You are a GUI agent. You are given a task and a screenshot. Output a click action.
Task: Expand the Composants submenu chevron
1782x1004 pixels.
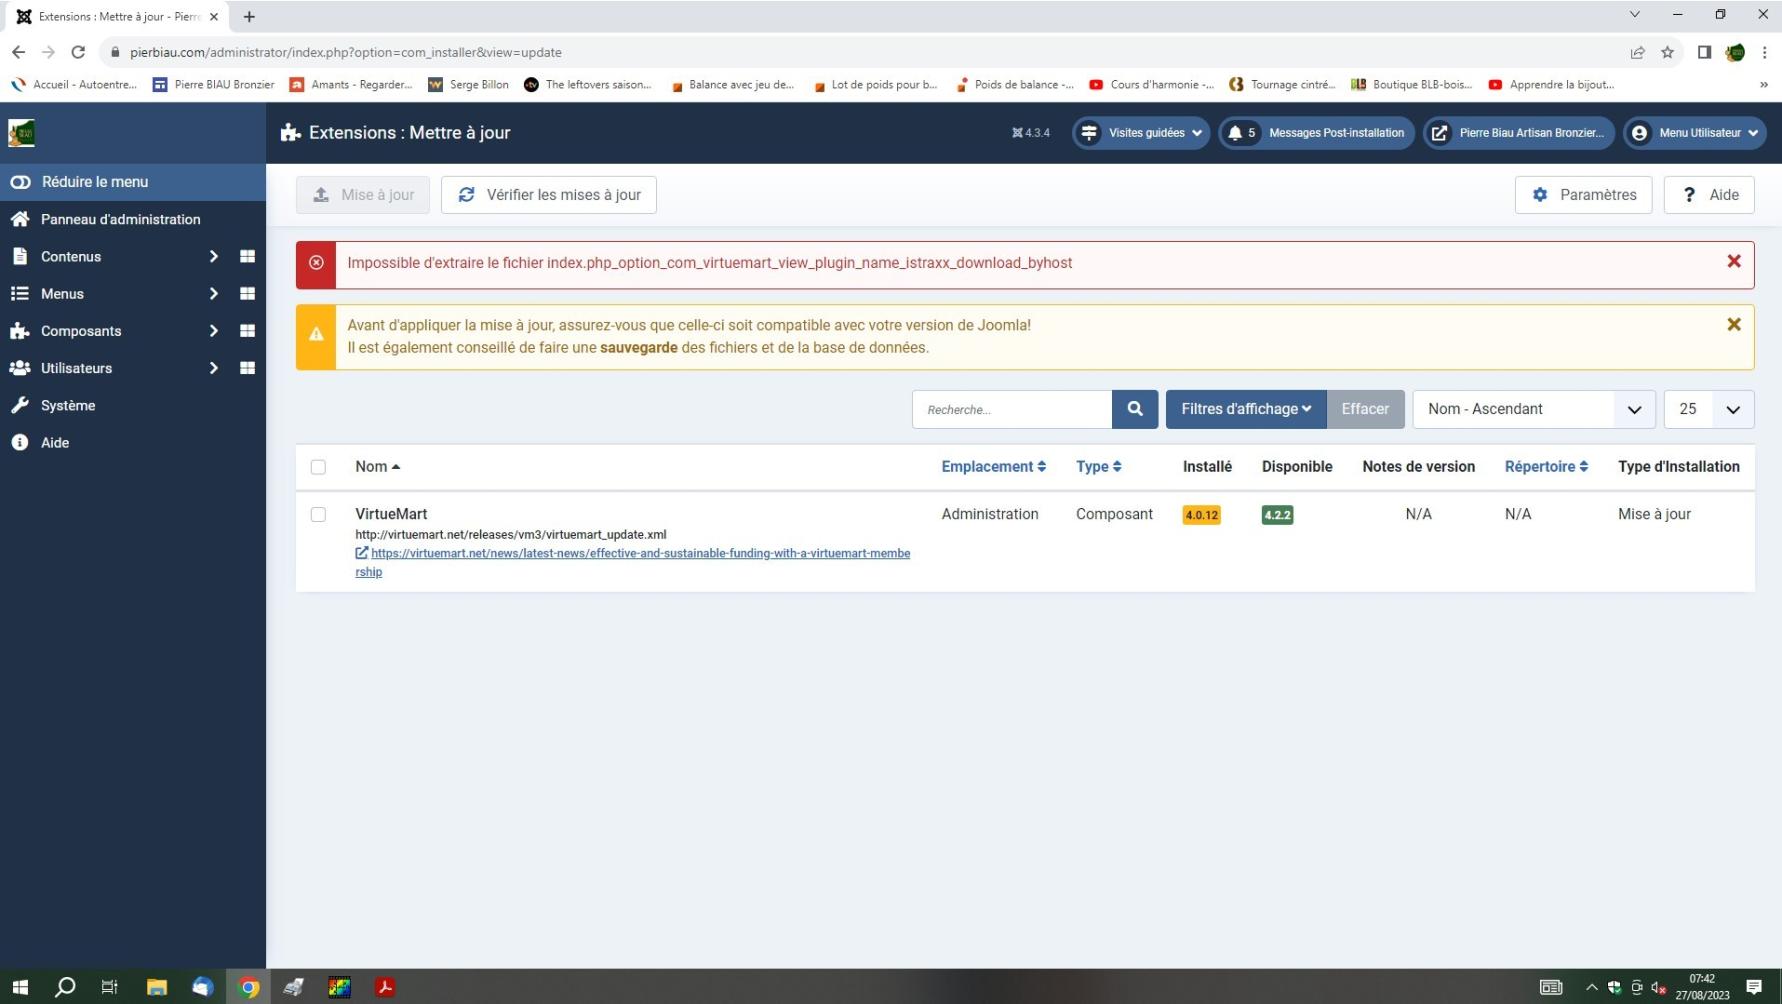(x=213, y=331)
